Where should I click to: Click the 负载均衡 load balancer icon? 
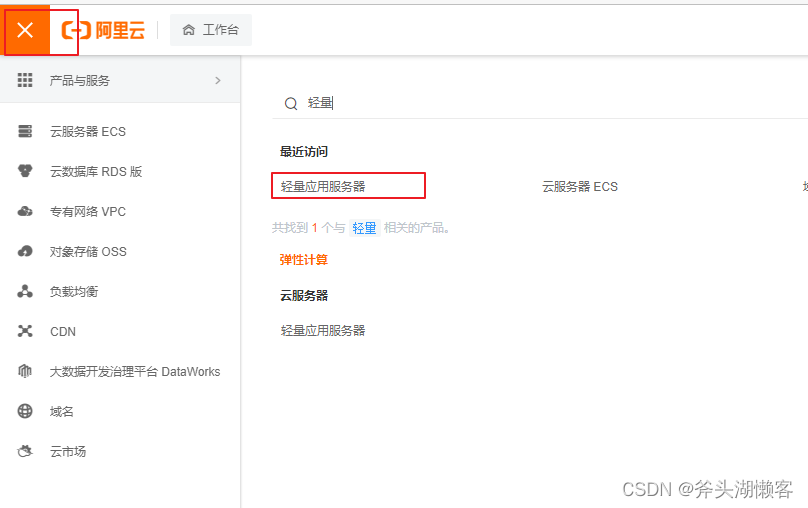[x=25, y=291]
